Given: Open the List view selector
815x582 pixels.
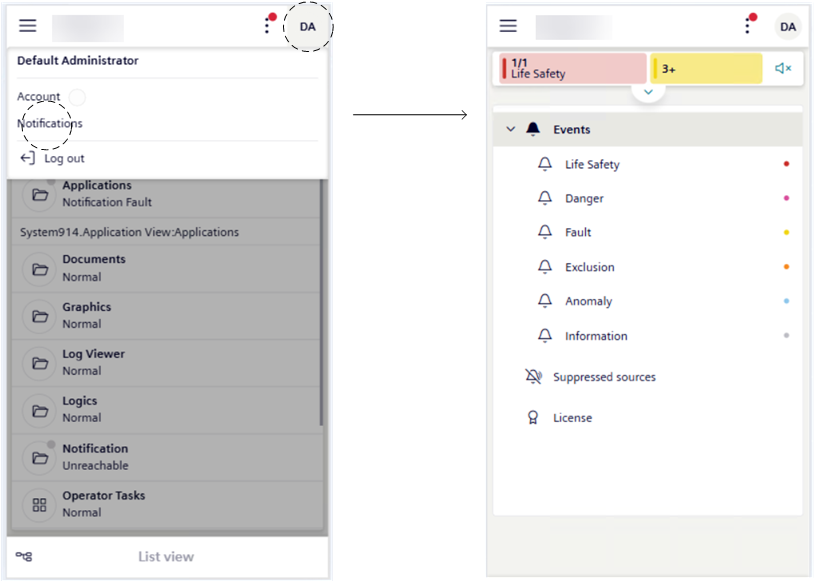Looking at the screenshot, I should pyautogui.click(x=166, y=557).
